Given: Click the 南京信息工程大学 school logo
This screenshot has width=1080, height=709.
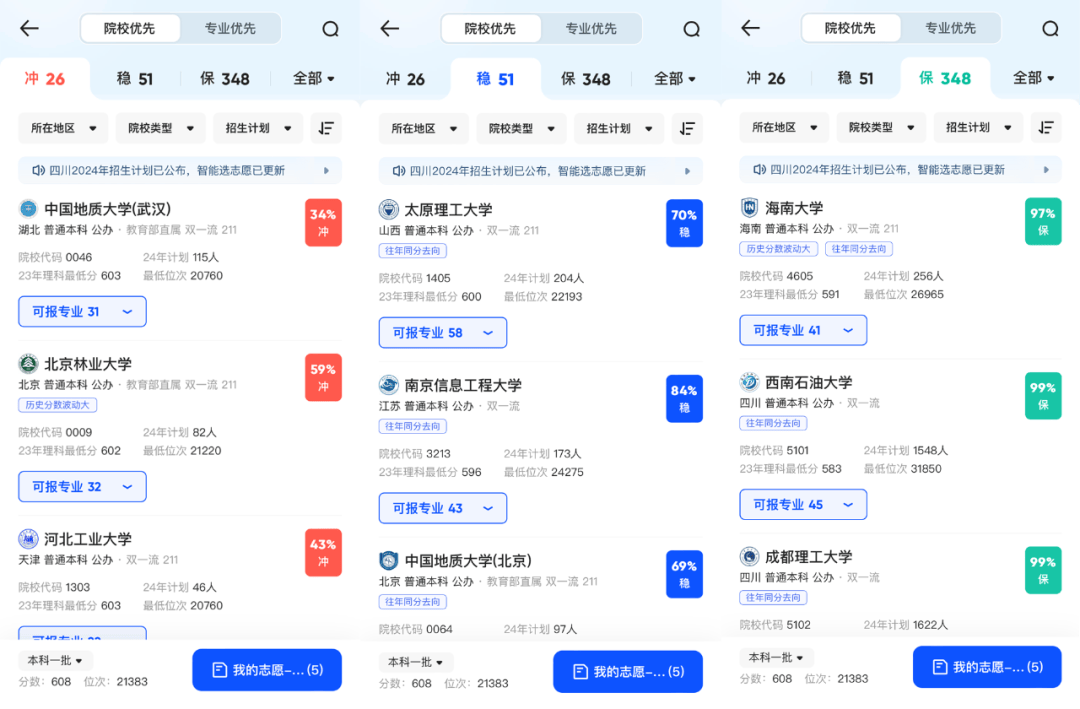Looking at the screenshot, I should pyautogui.click(x=388, y=384).
